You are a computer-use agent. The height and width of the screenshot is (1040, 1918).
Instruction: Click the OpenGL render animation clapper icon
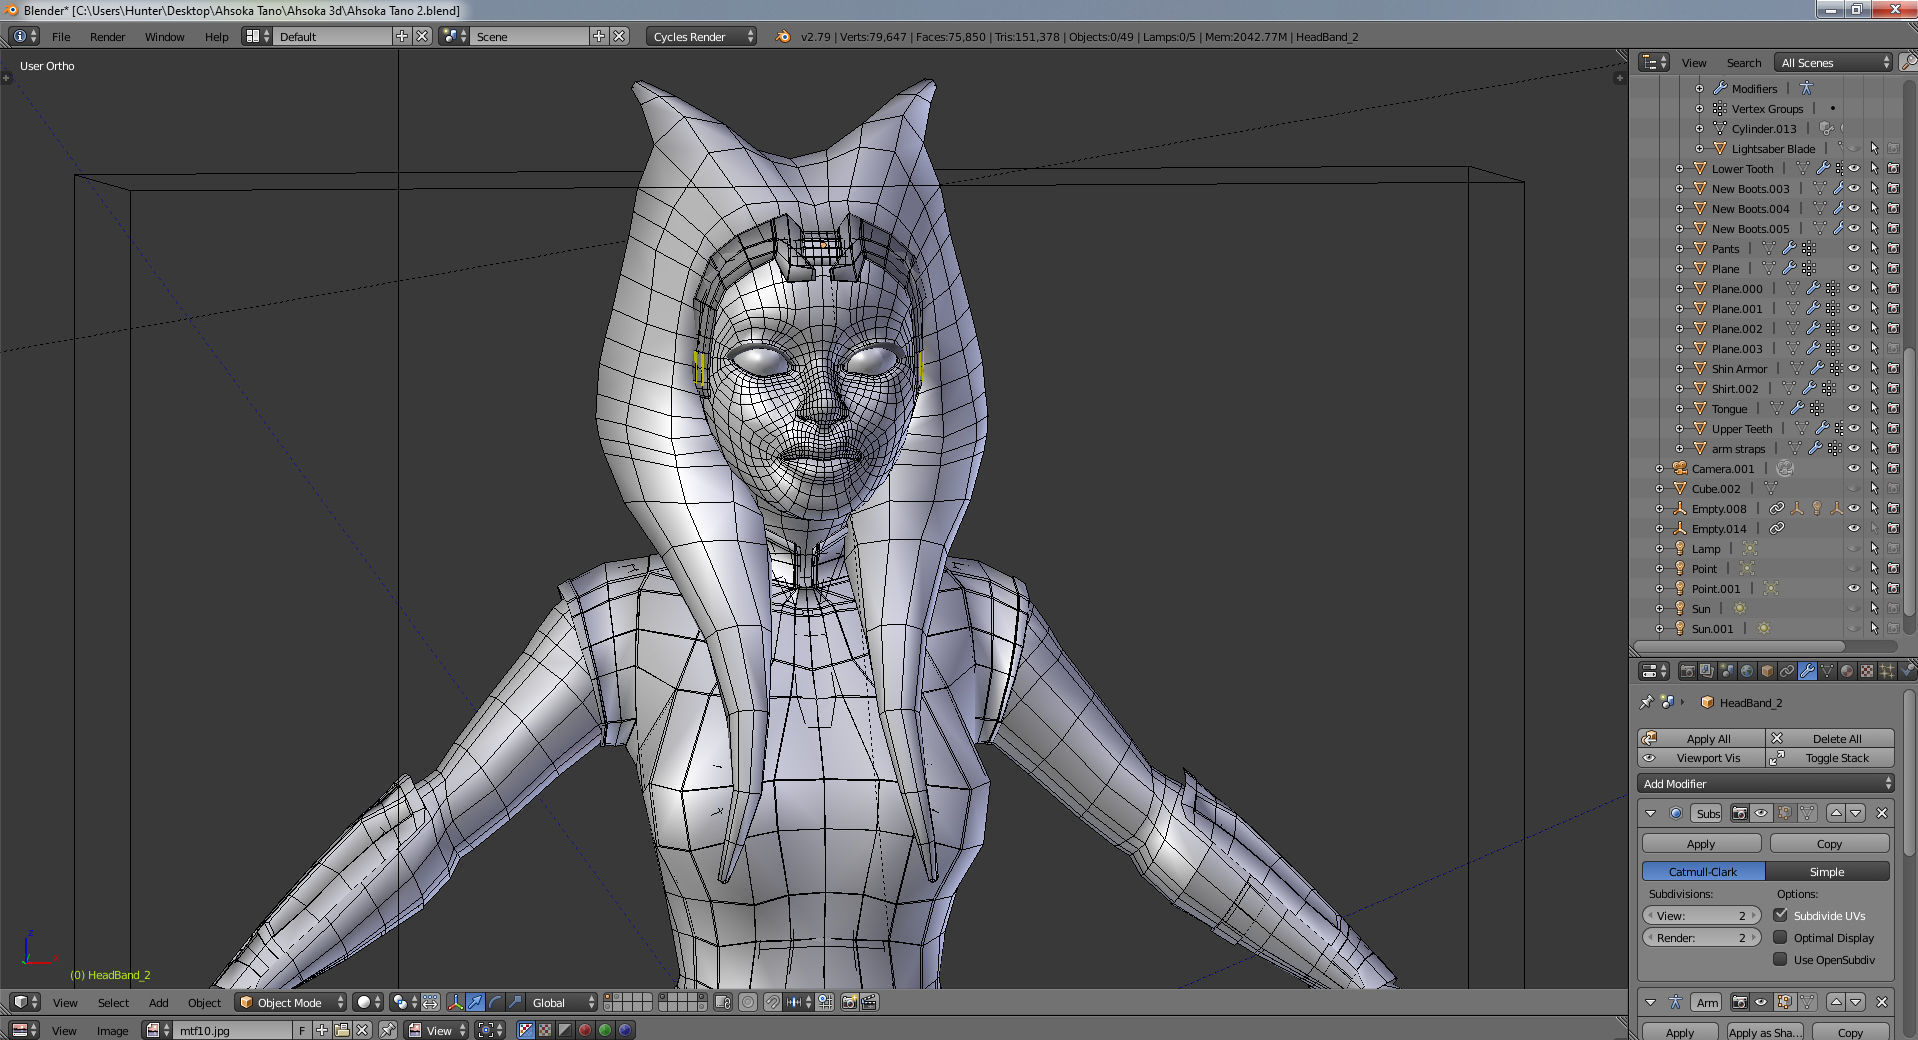point(869,1002)
